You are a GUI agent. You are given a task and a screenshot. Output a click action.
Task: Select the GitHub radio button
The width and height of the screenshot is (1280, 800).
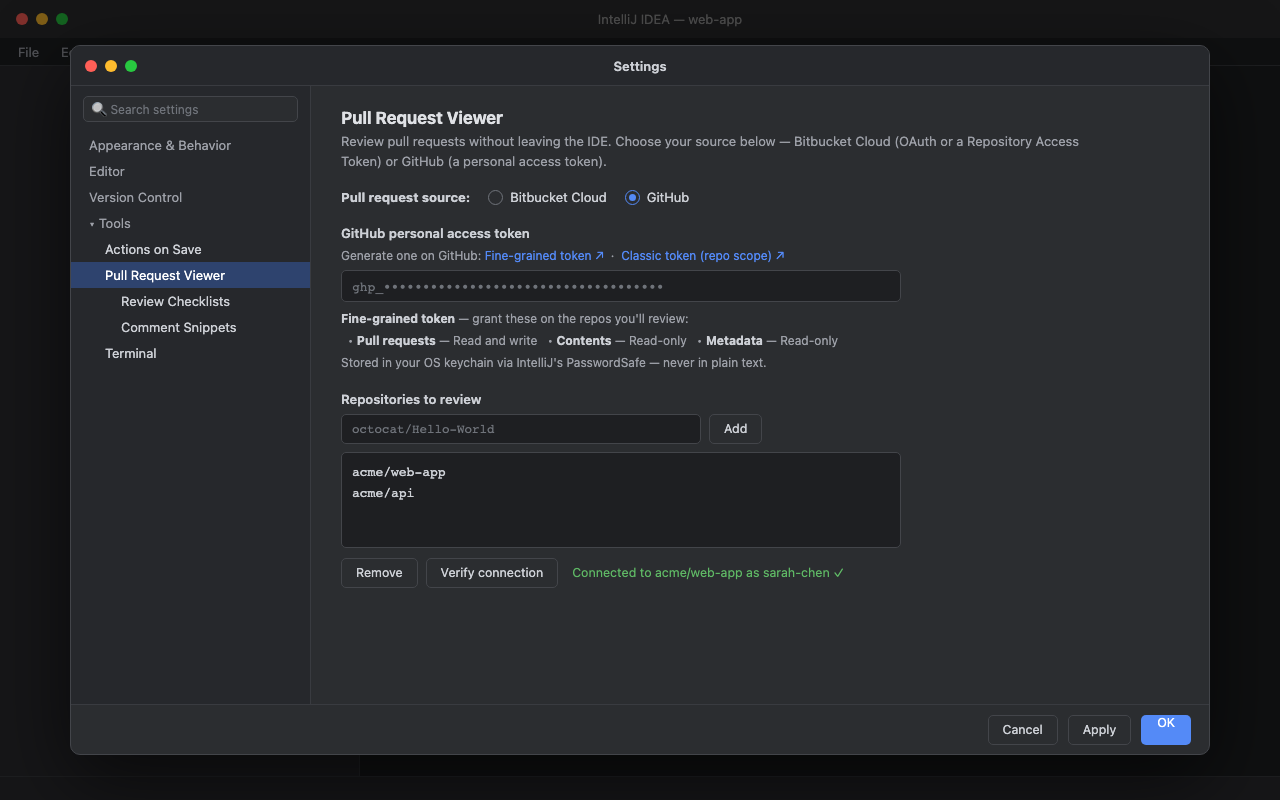point(632,198)
